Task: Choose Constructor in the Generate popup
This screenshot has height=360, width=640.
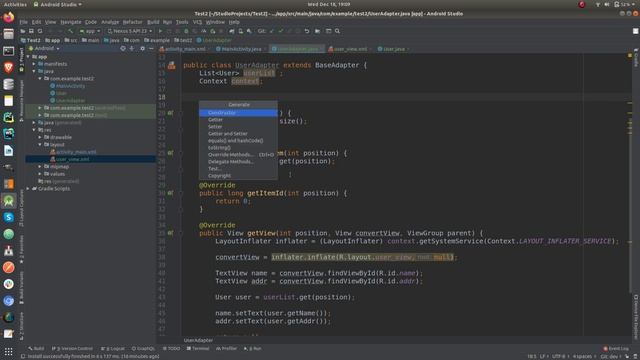Action: point(238,113)
